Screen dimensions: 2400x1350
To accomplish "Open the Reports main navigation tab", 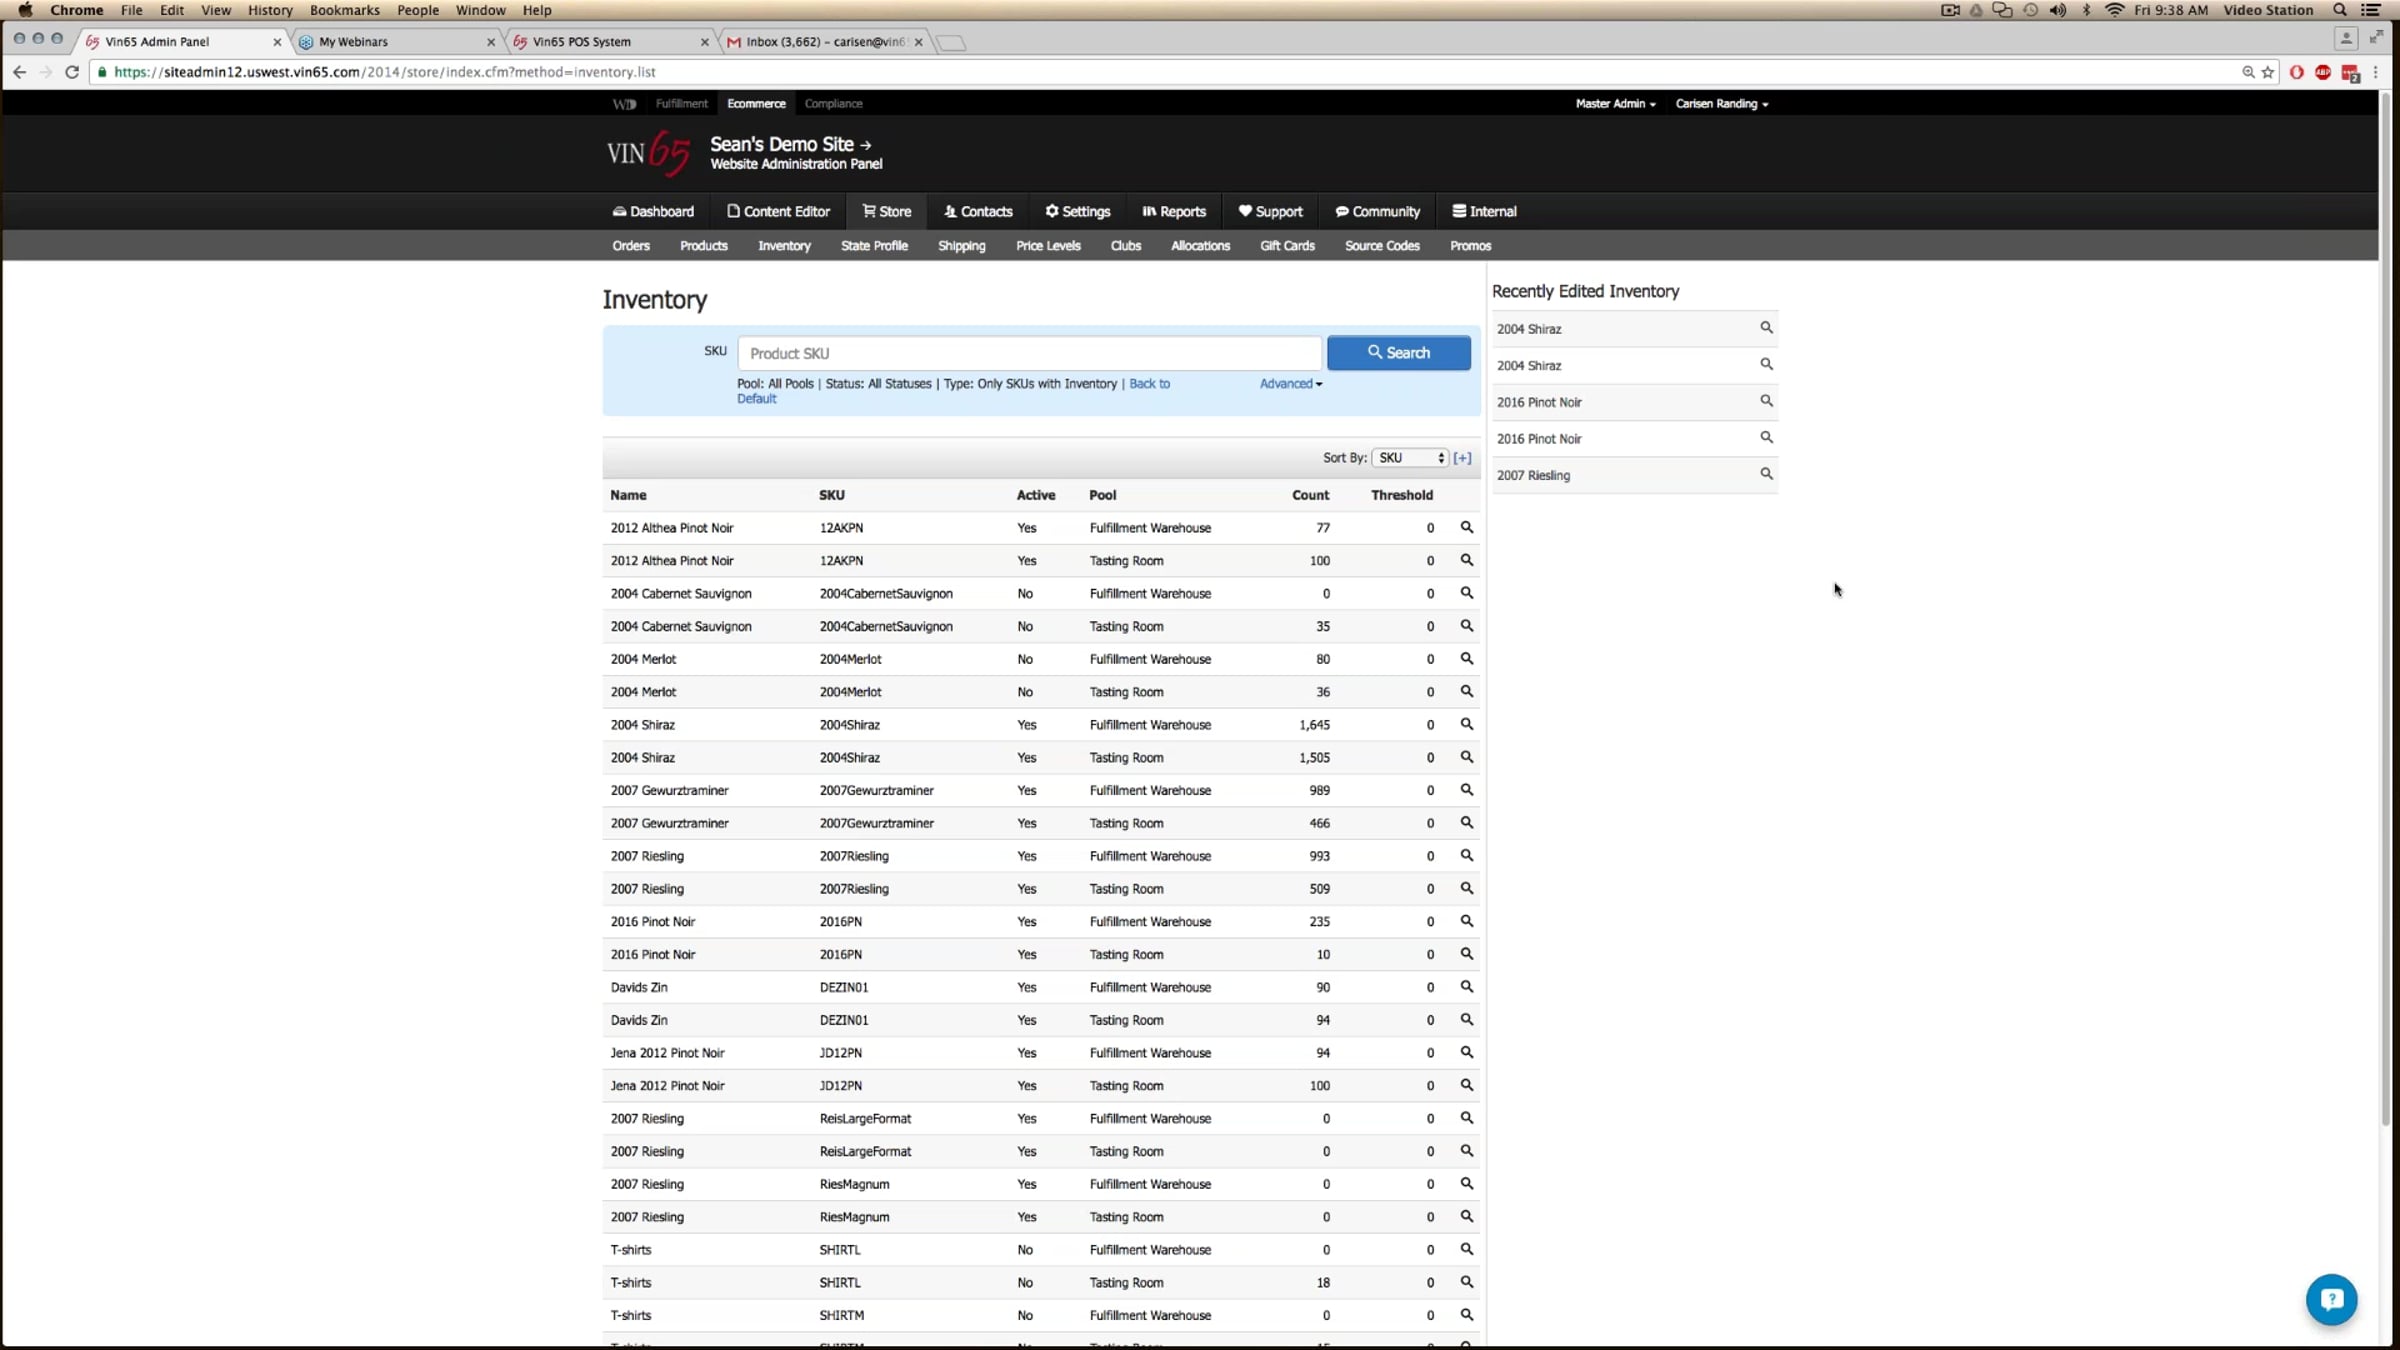I will pos(1174,212).
